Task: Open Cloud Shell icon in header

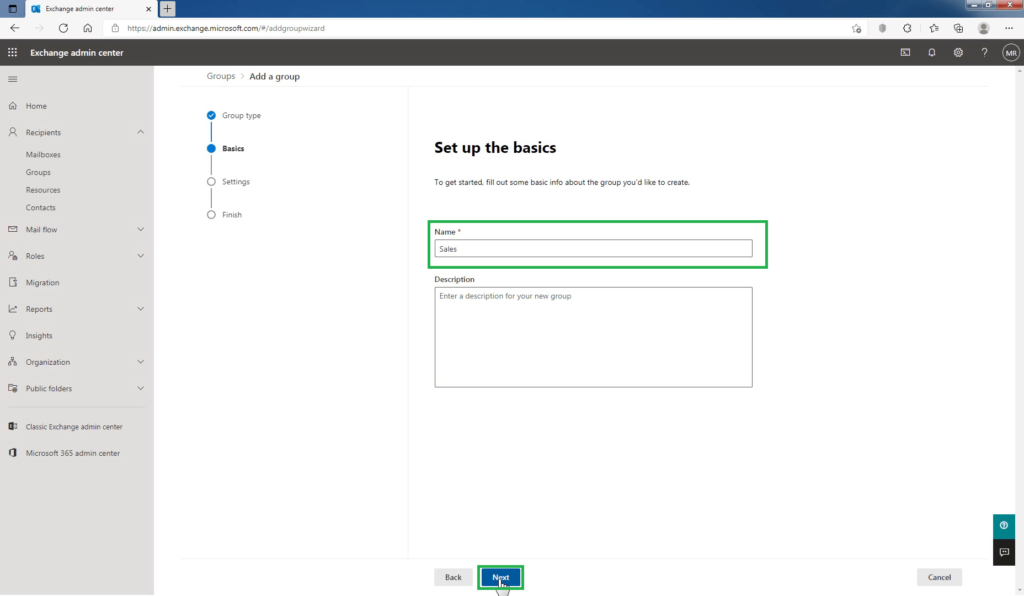Action: click(x=905, y=52)
